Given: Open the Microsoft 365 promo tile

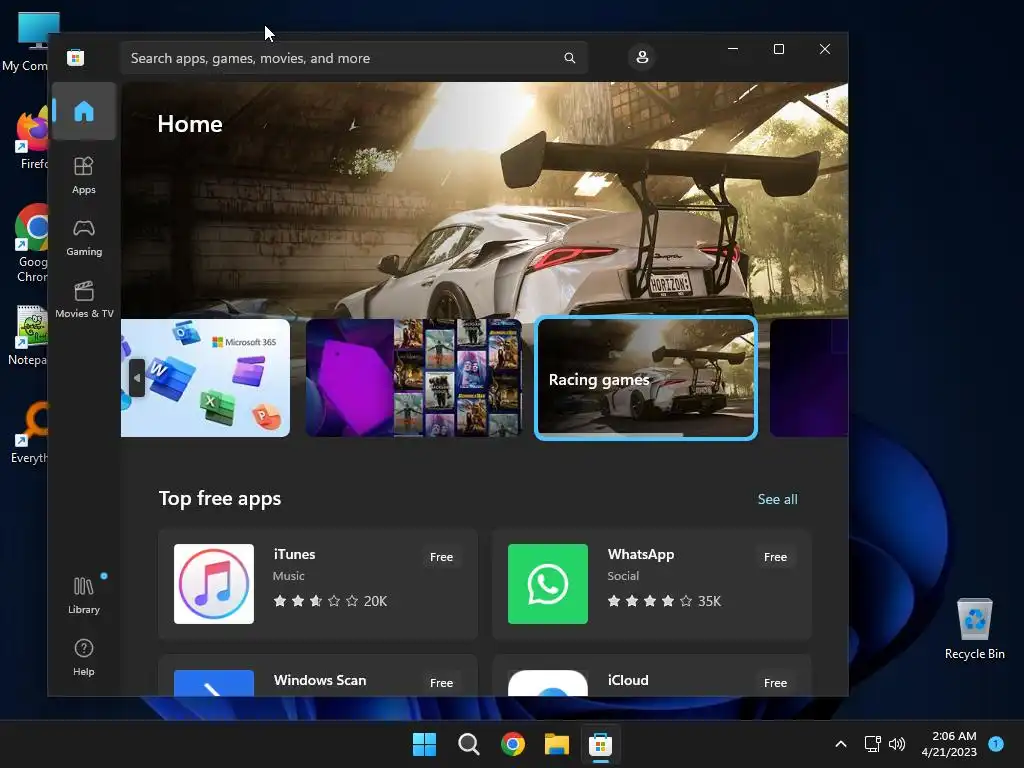Looking at the screenshot, I should point(205,377).
